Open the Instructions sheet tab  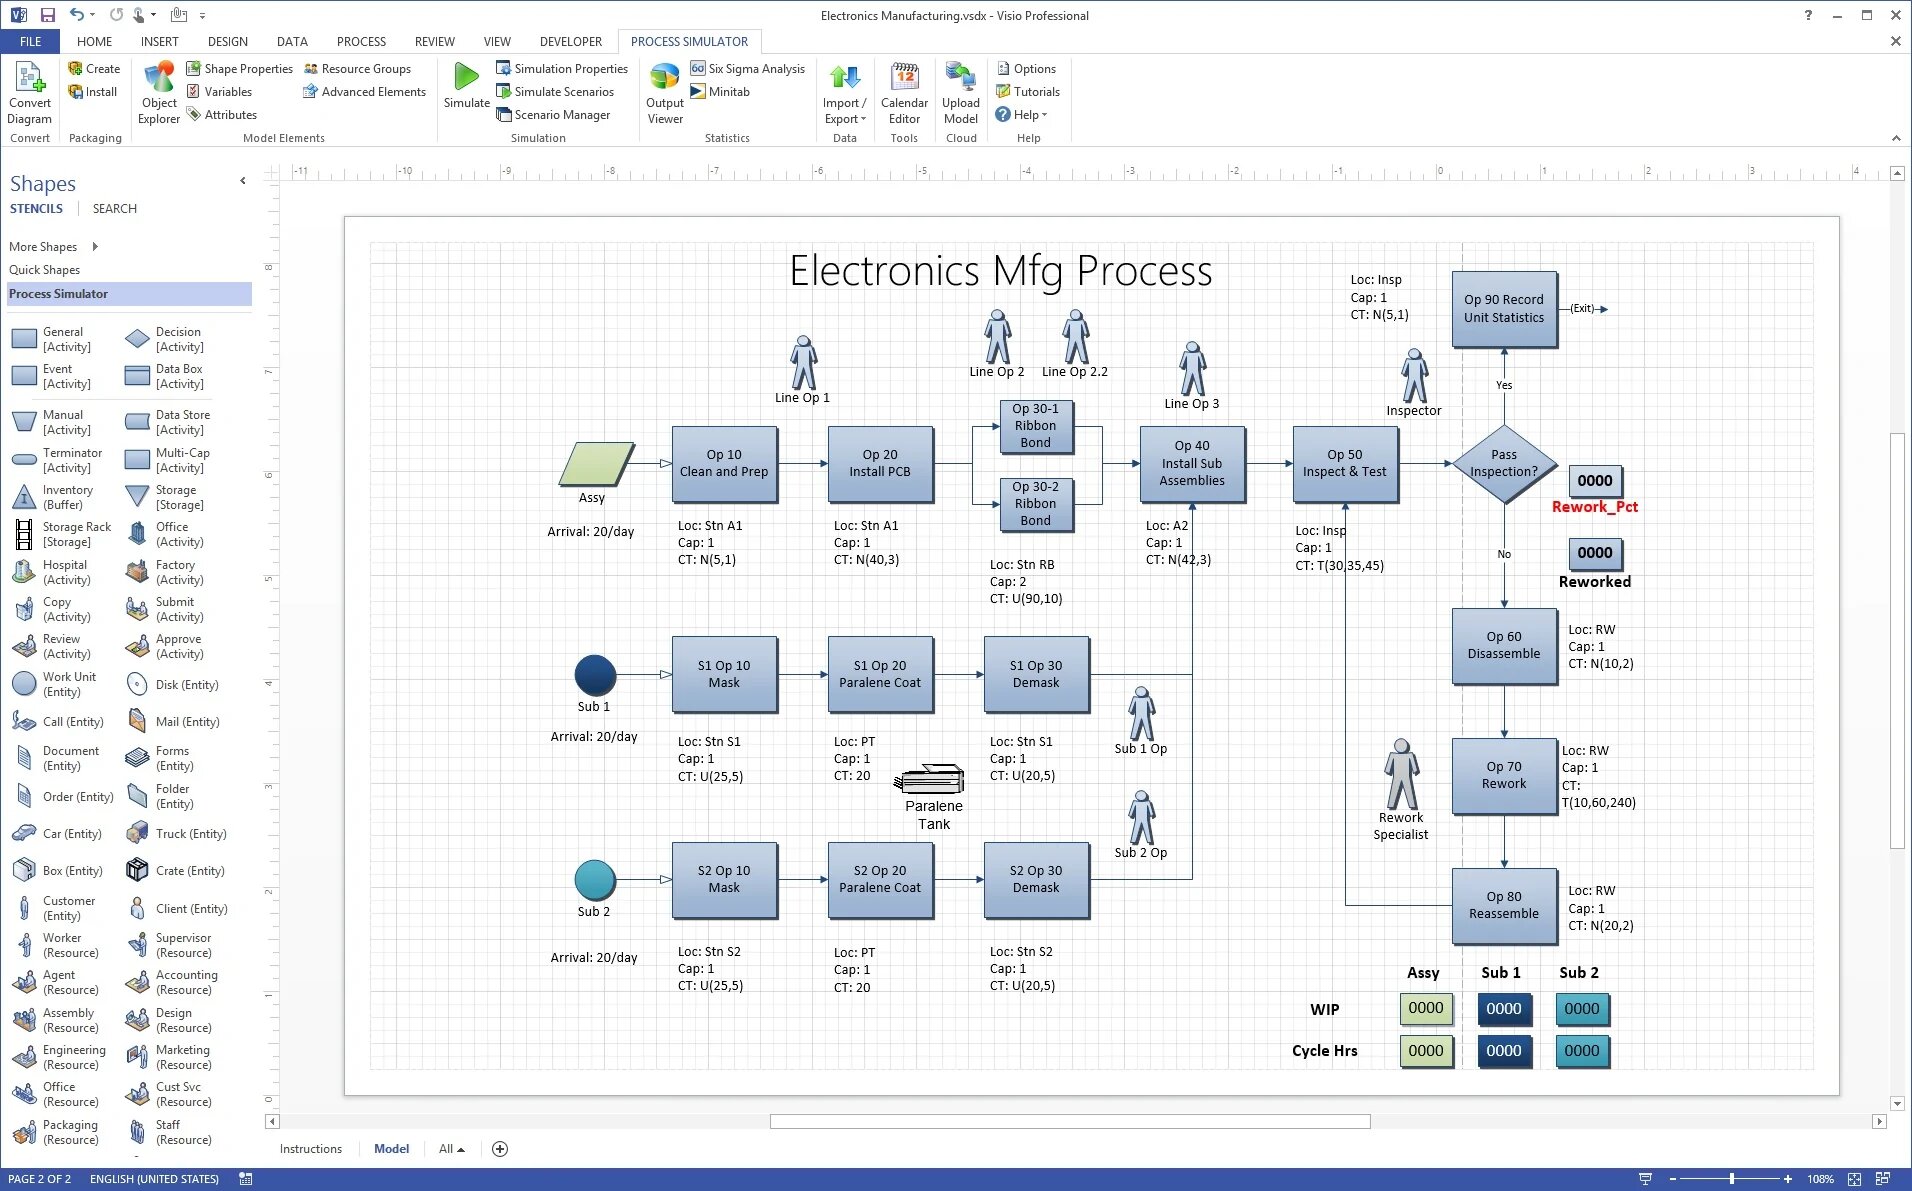[x=310, y=1148]
